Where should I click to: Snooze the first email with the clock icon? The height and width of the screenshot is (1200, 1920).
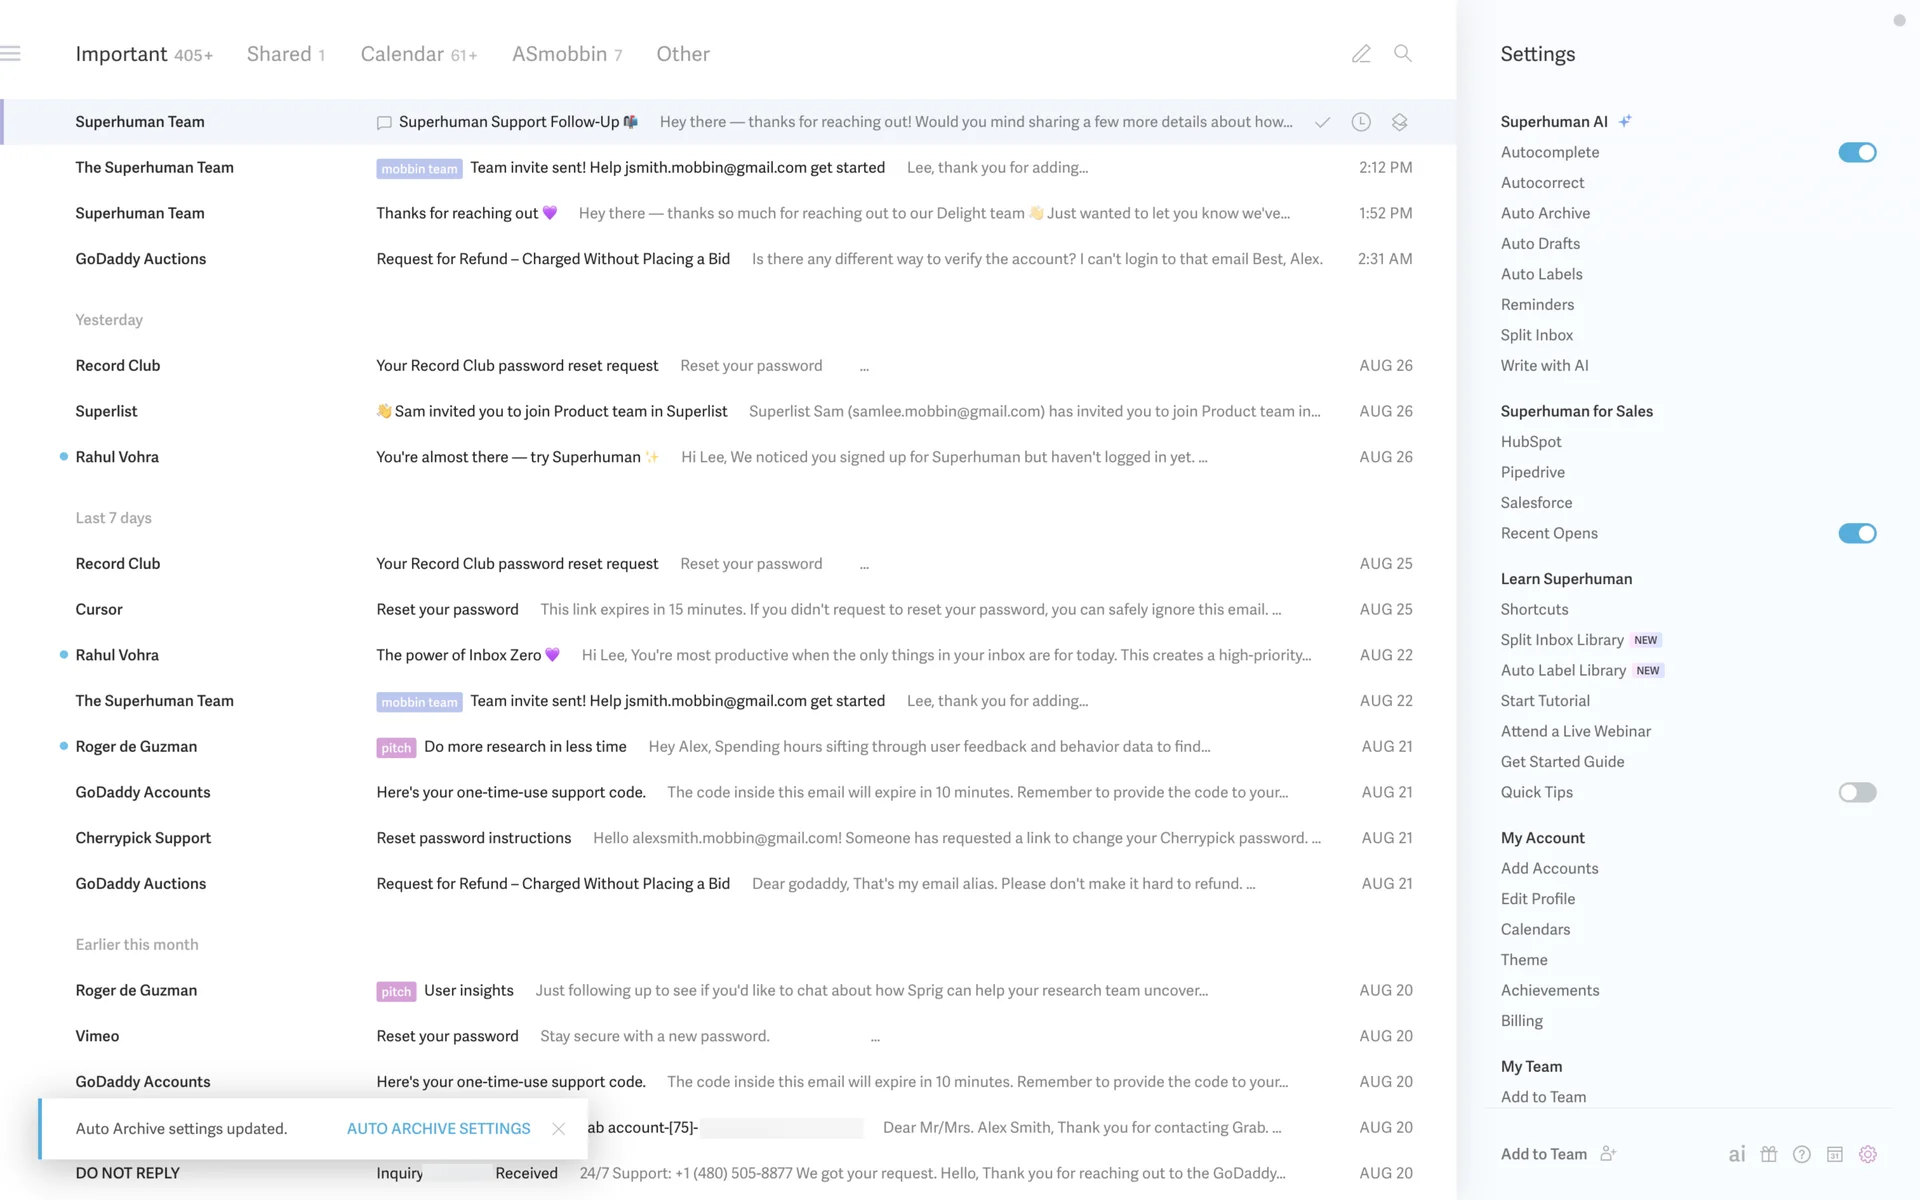[1361, 122]
